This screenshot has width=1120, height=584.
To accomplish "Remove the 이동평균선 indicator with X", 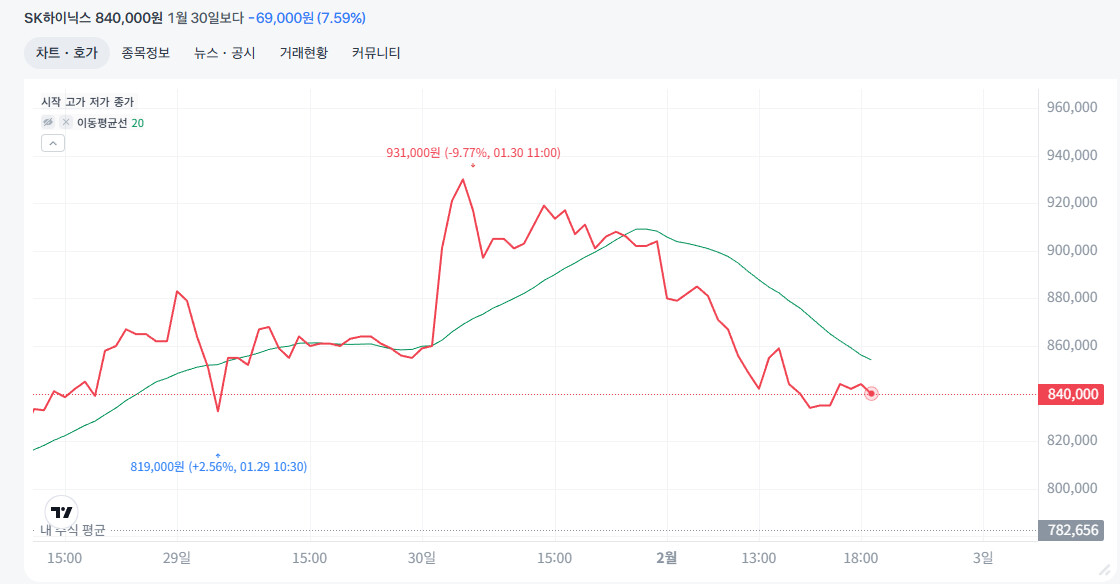I will [x=66, y=122].
